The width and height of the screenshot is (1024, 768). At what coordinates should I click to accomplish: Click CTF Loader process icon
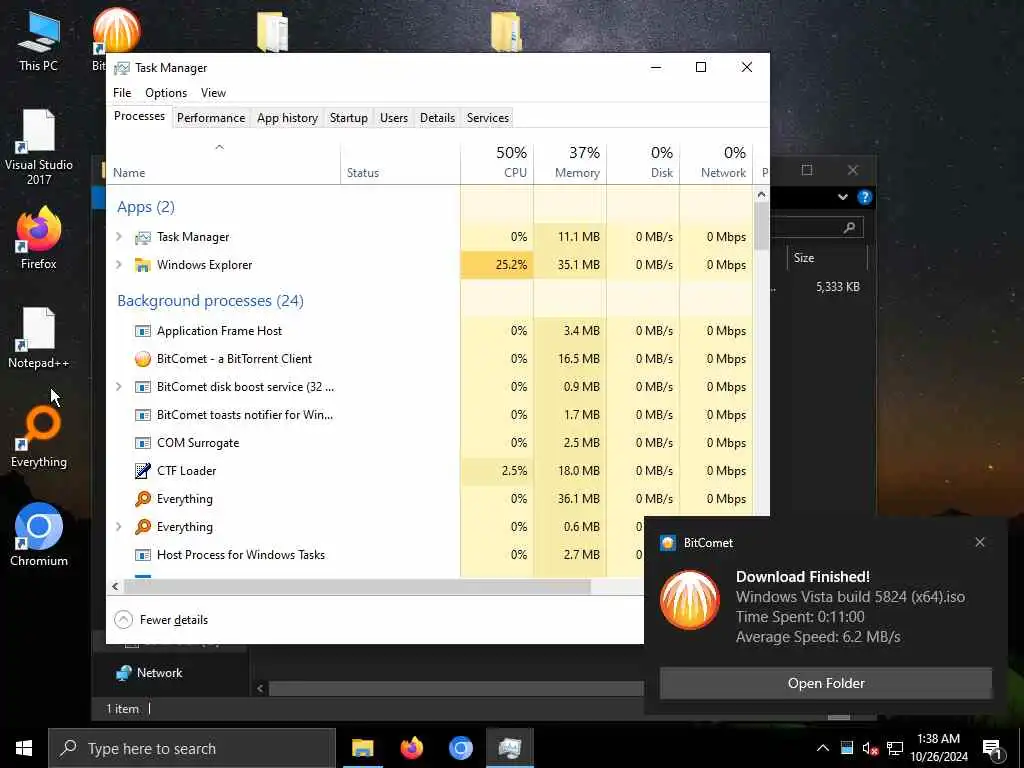[142, 470]
